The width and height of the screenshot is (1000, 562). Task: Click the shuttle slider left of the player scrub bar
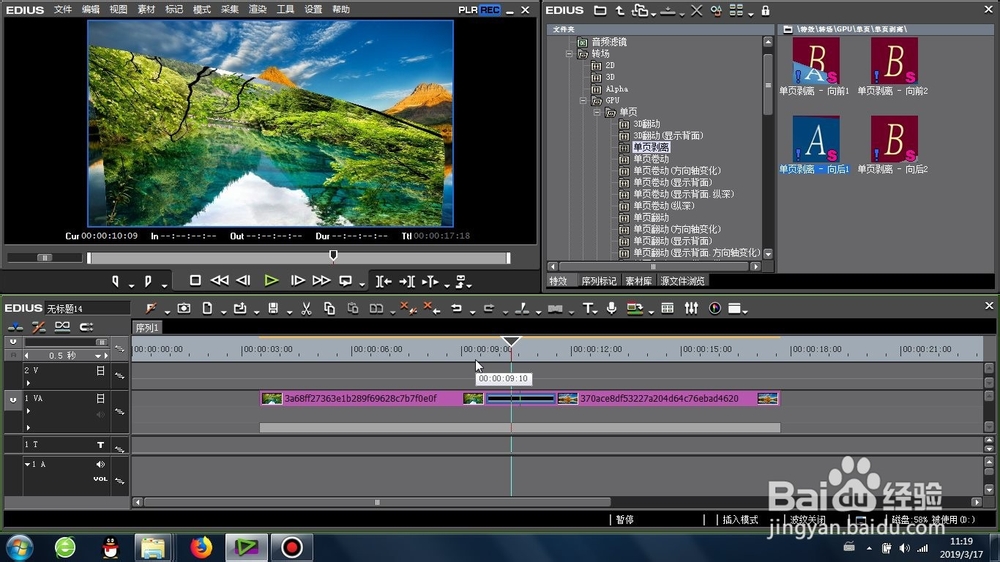pyautogui.click(x=44, y=258)
